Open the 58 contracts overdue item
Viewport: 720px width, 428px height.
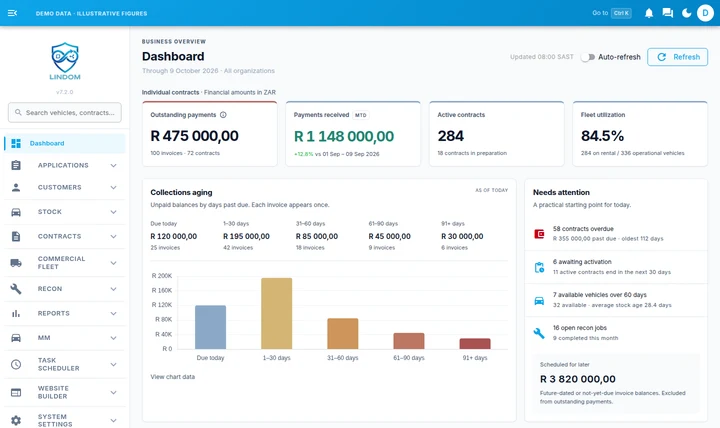click(x=616, y=234)
